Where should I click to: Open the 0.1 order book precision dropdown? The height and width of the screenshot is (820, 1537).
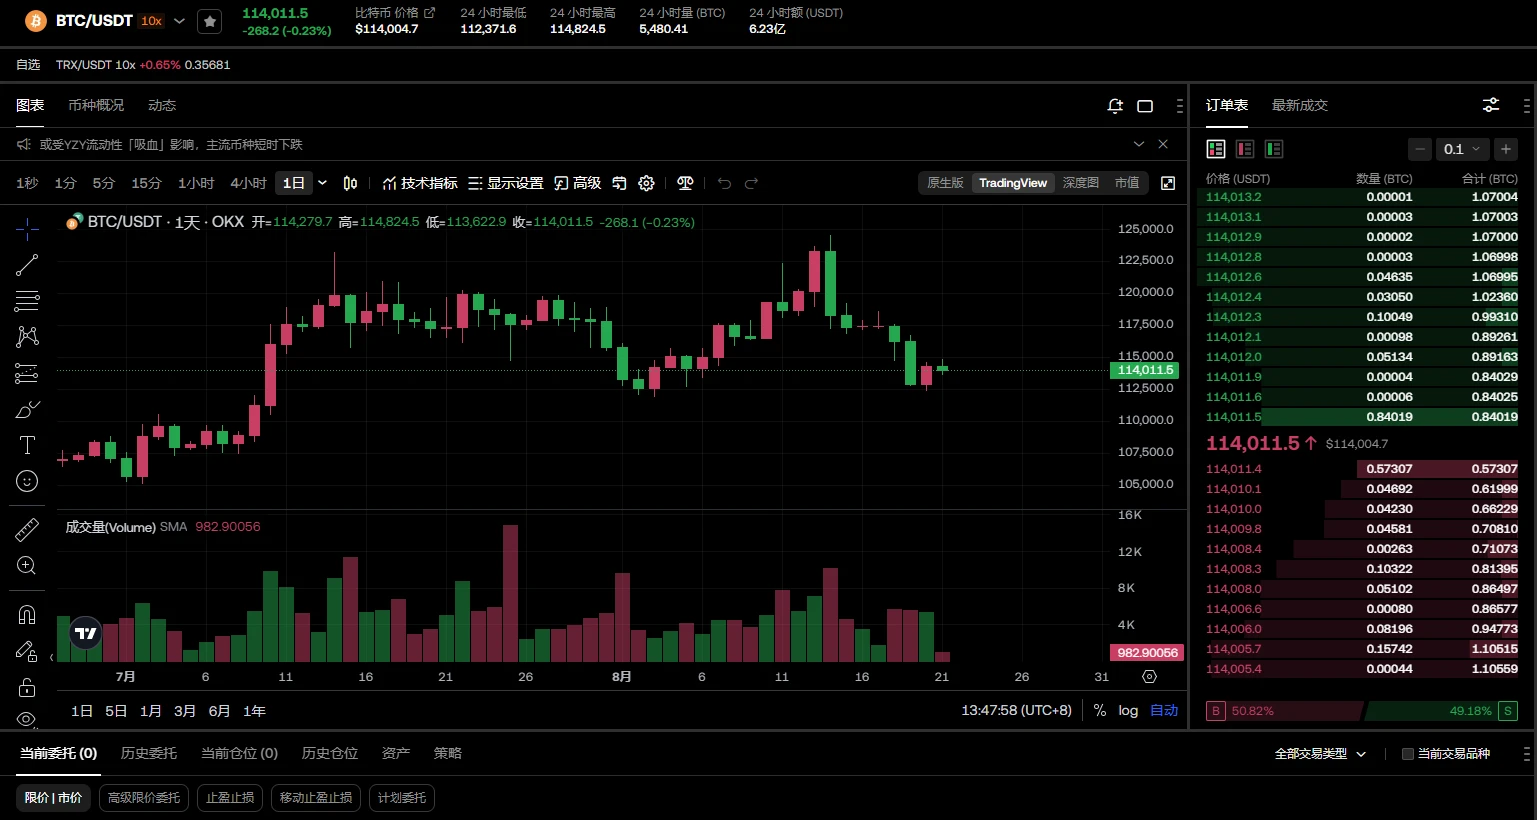point(1462,149)
